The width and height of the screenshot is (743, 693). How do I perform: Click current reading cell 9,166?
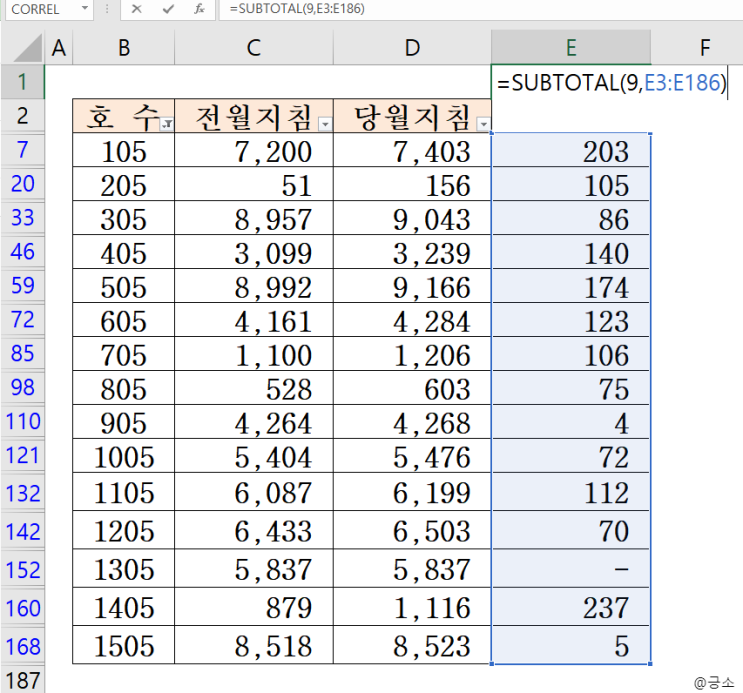point(412,286)
